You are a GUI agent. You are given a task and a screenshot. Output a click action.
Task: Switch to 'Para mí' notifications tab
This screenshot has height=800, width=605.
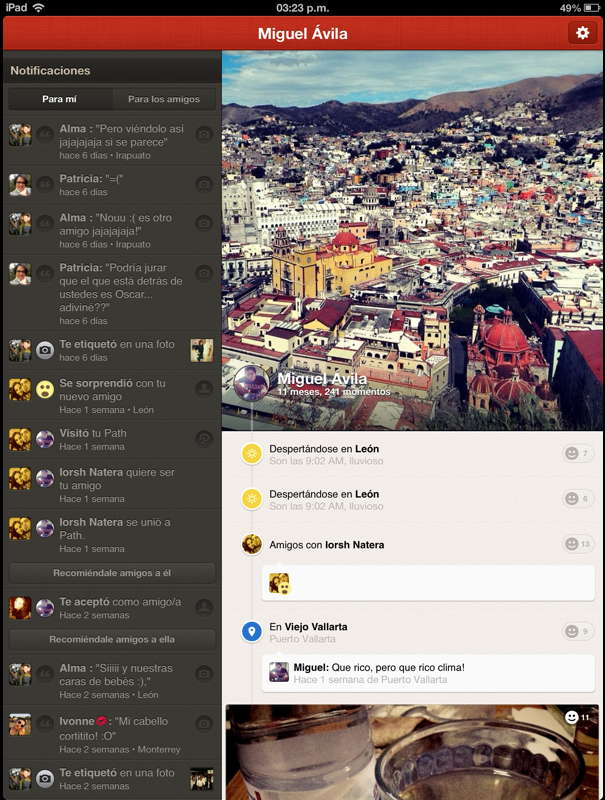point(60,99)
